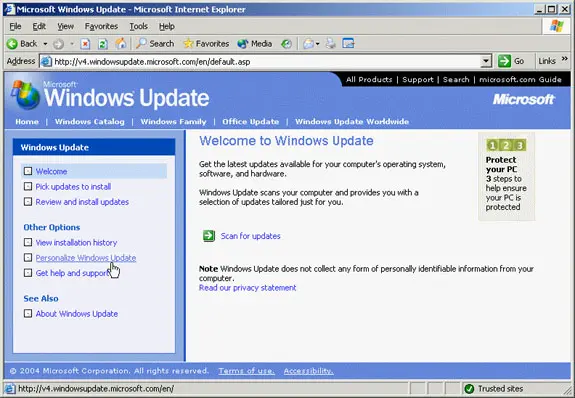Screen dimensions: 575x398
Task: Stop page loading with Stop icon
Action: coord(85,44)
